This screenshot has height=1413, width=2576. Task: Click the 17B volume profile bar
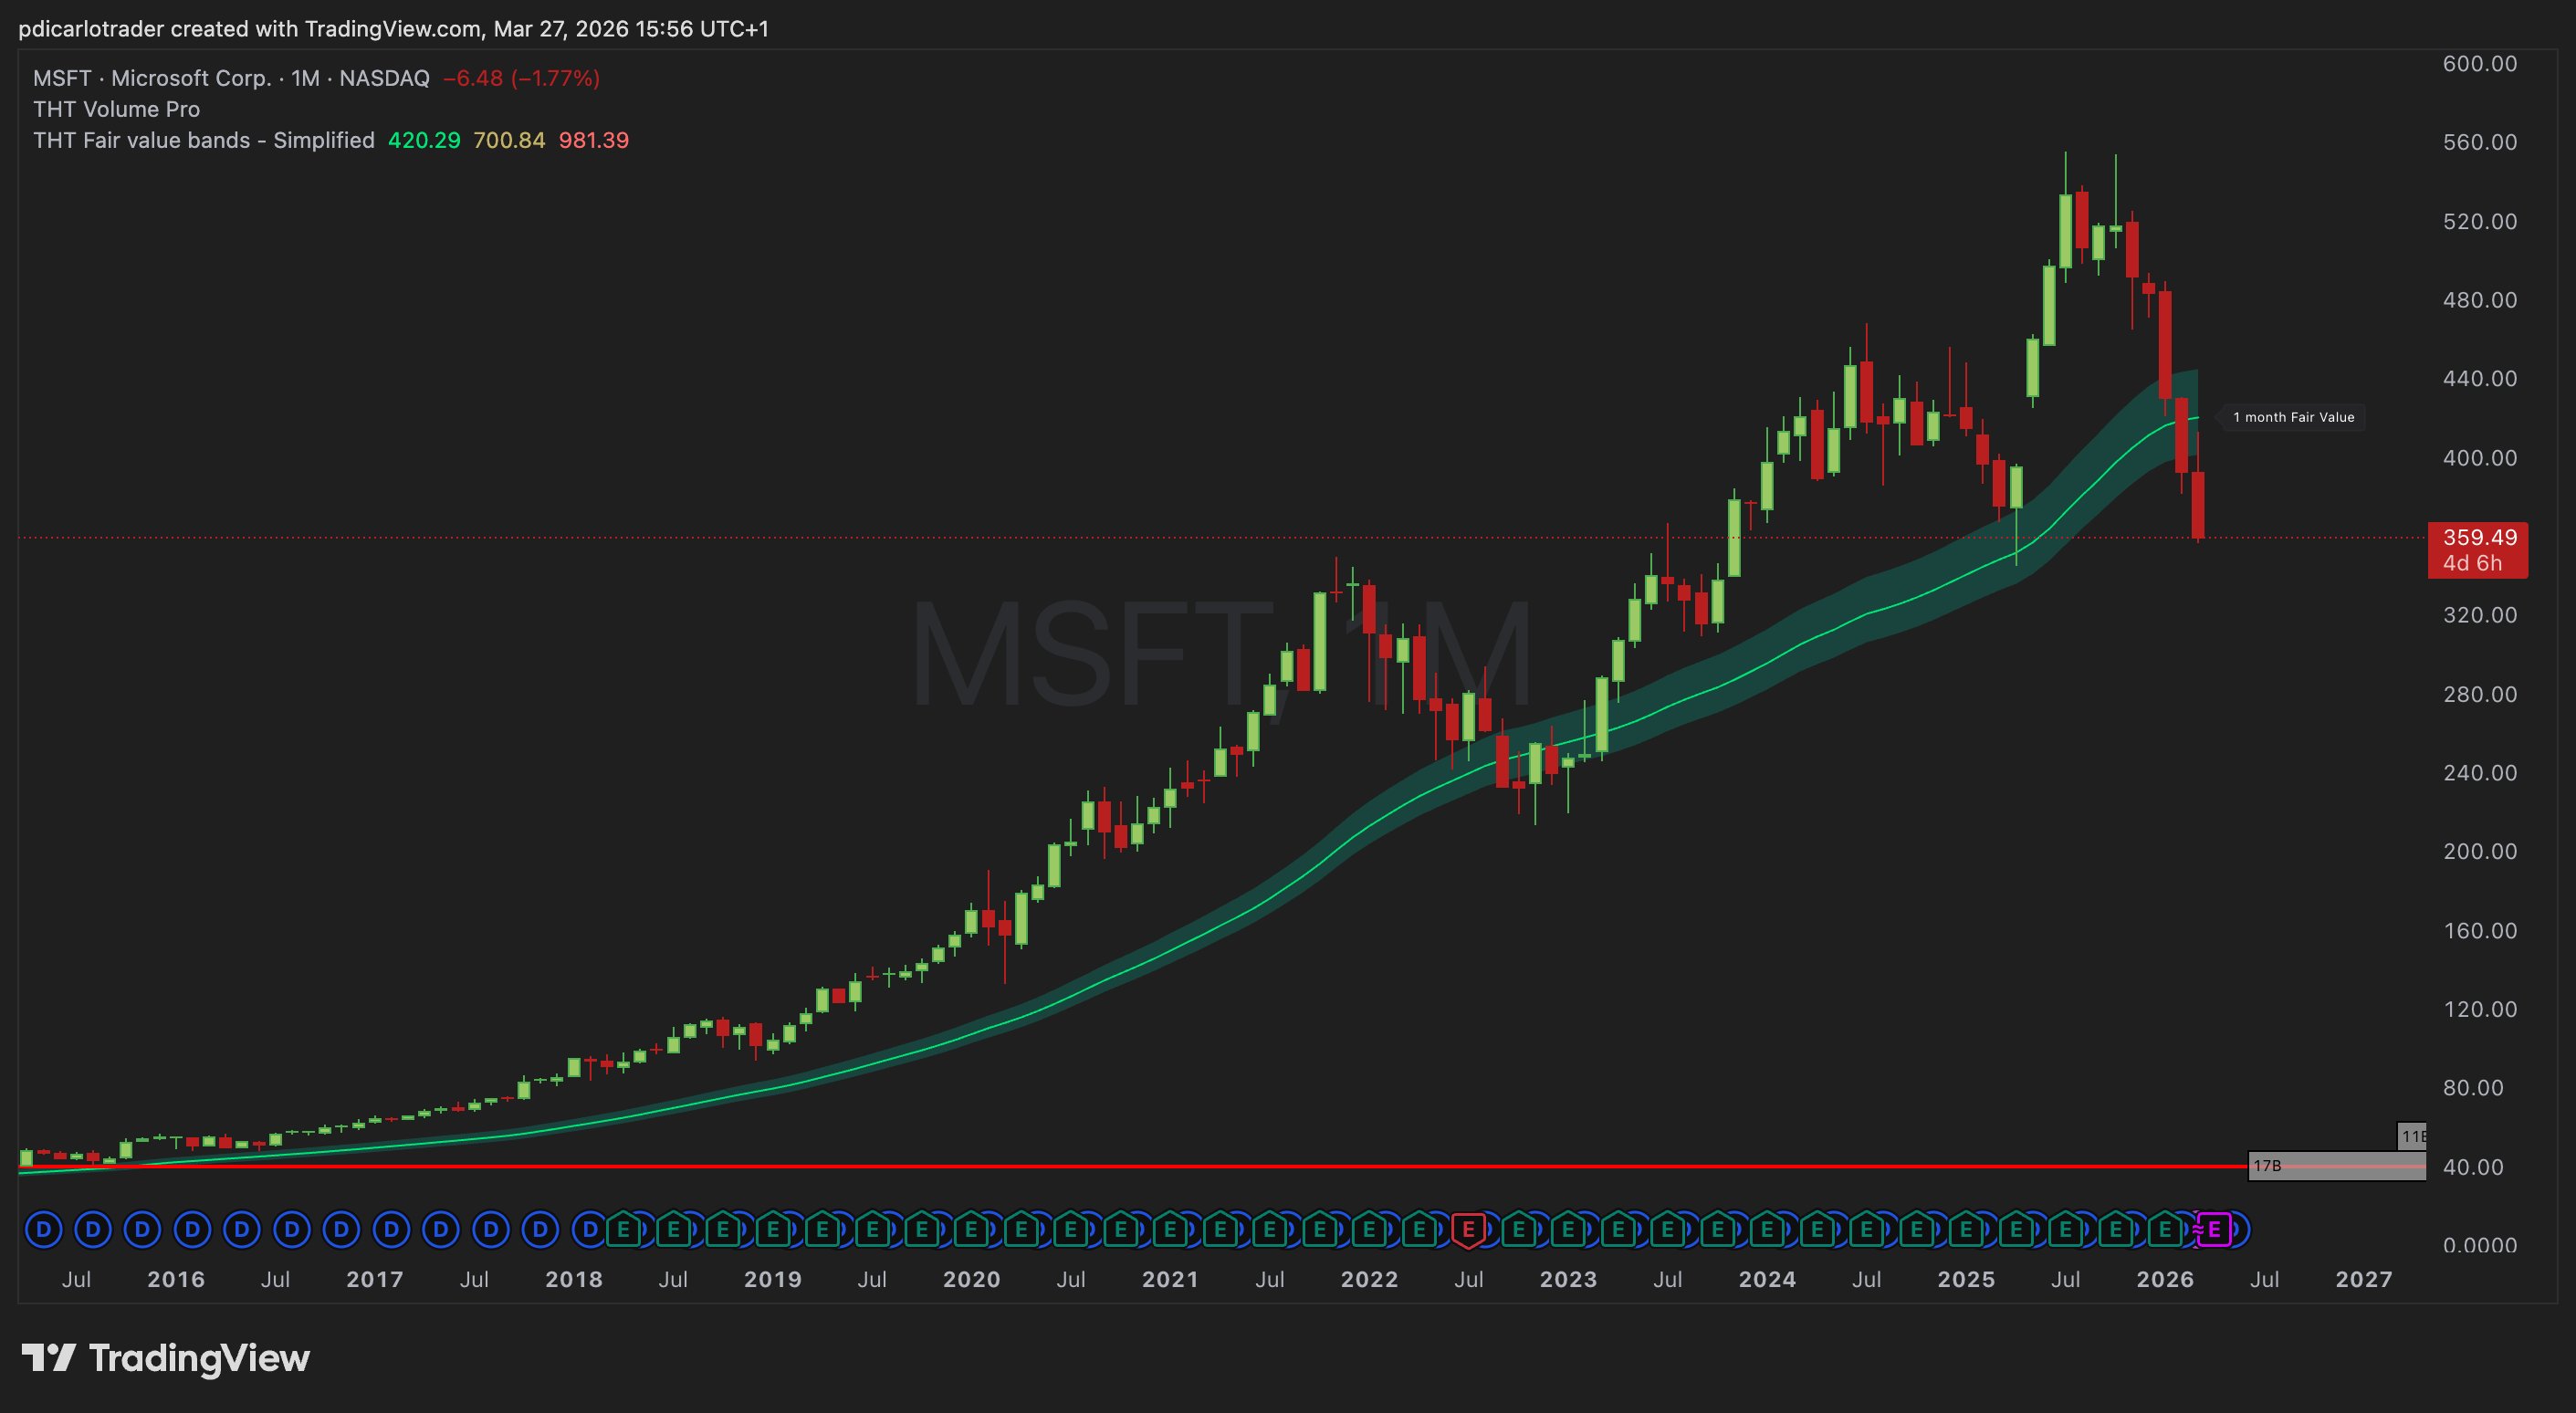[2335, 1166]
